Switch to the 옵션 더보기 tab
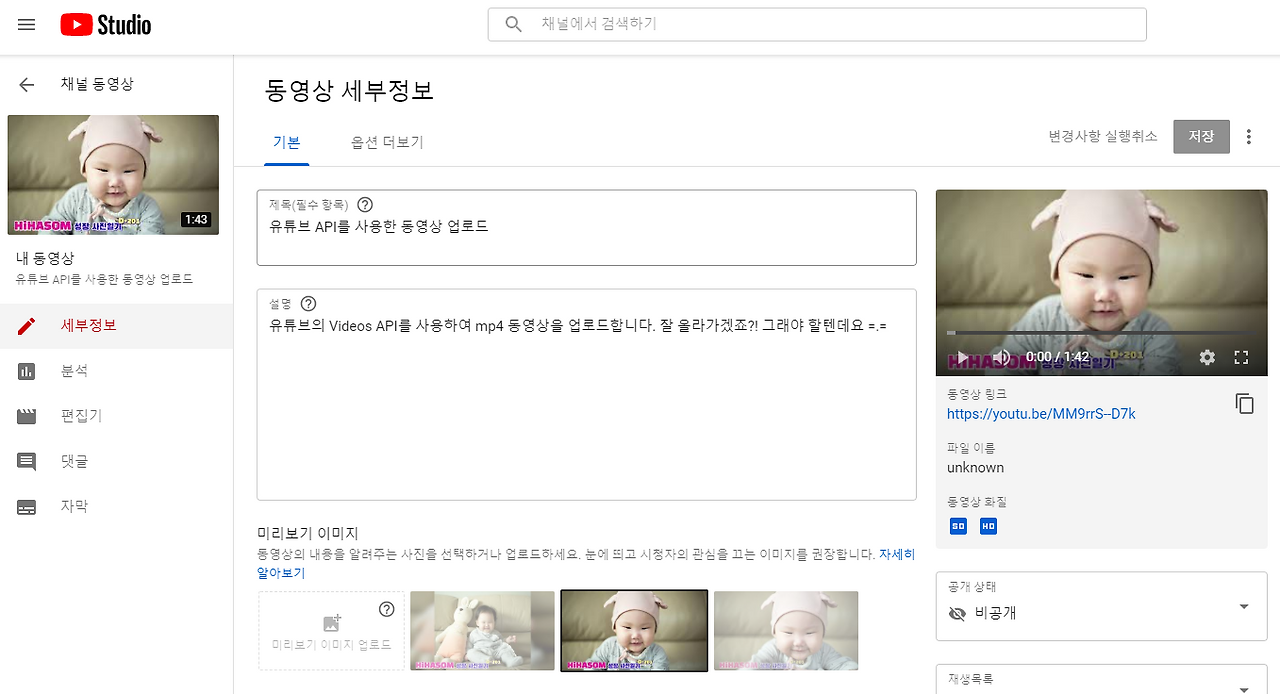 [387, 143]
